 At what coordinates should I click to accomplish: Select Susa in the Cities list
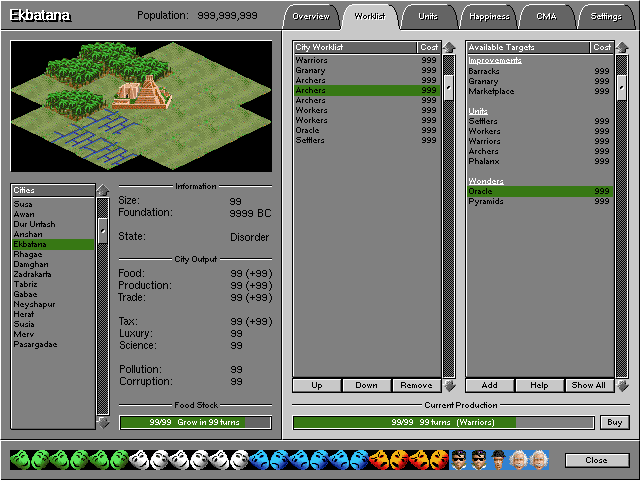tap(53, 204)
